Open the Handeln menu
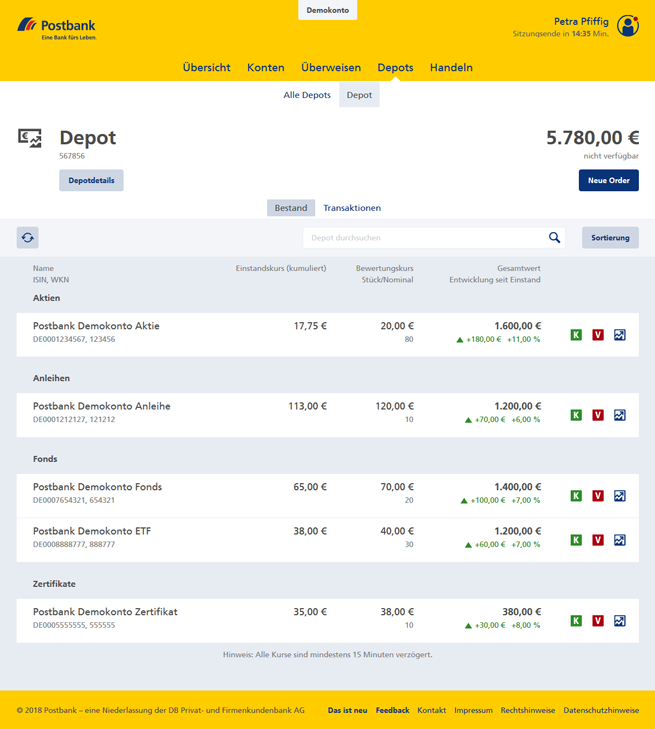The height and width of the screenshot is (729, 655). pos(451,67)
